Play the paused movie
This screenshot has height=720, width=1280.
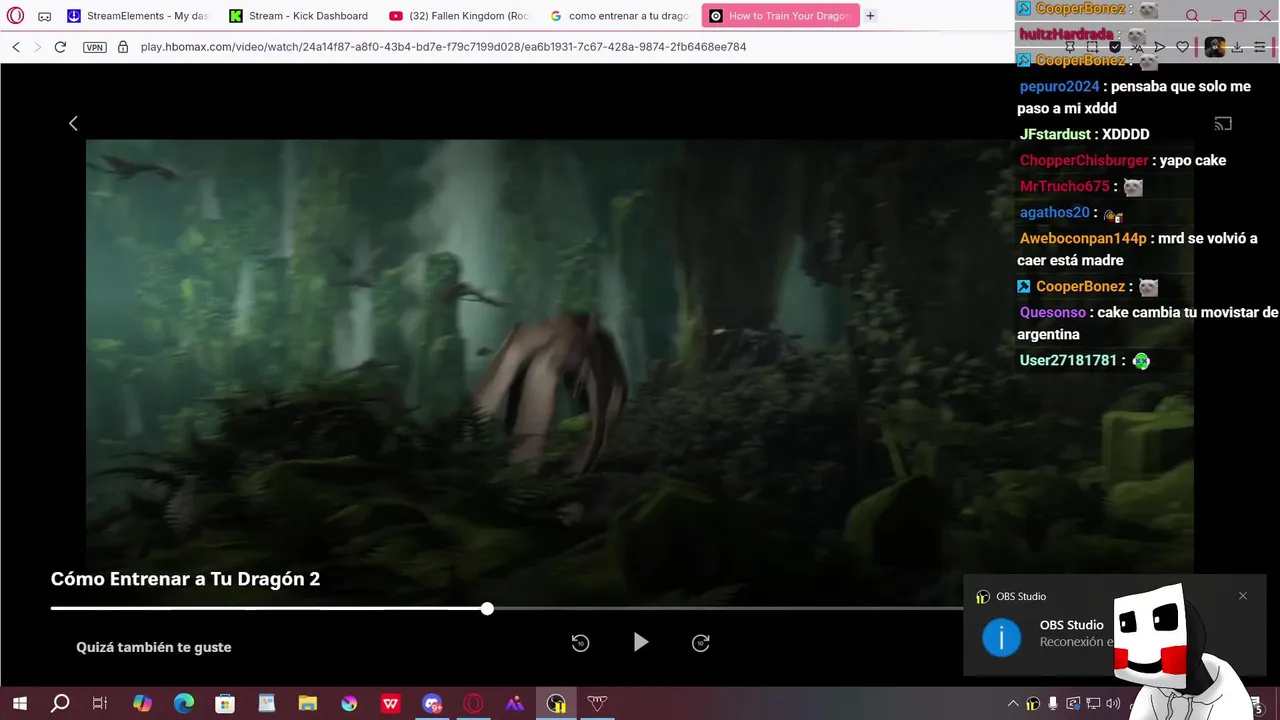coord(641,643)
